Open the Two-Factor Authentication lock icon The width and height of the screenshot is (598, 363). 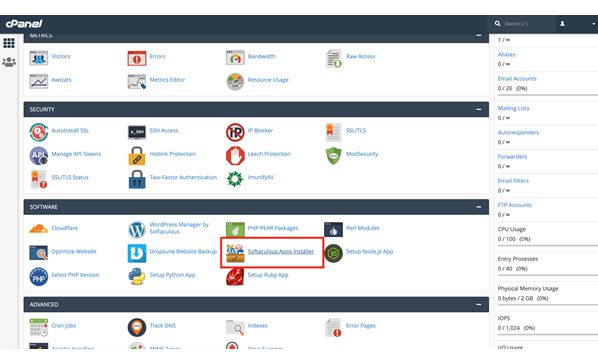pyautogui.click(x=137, y=179)
